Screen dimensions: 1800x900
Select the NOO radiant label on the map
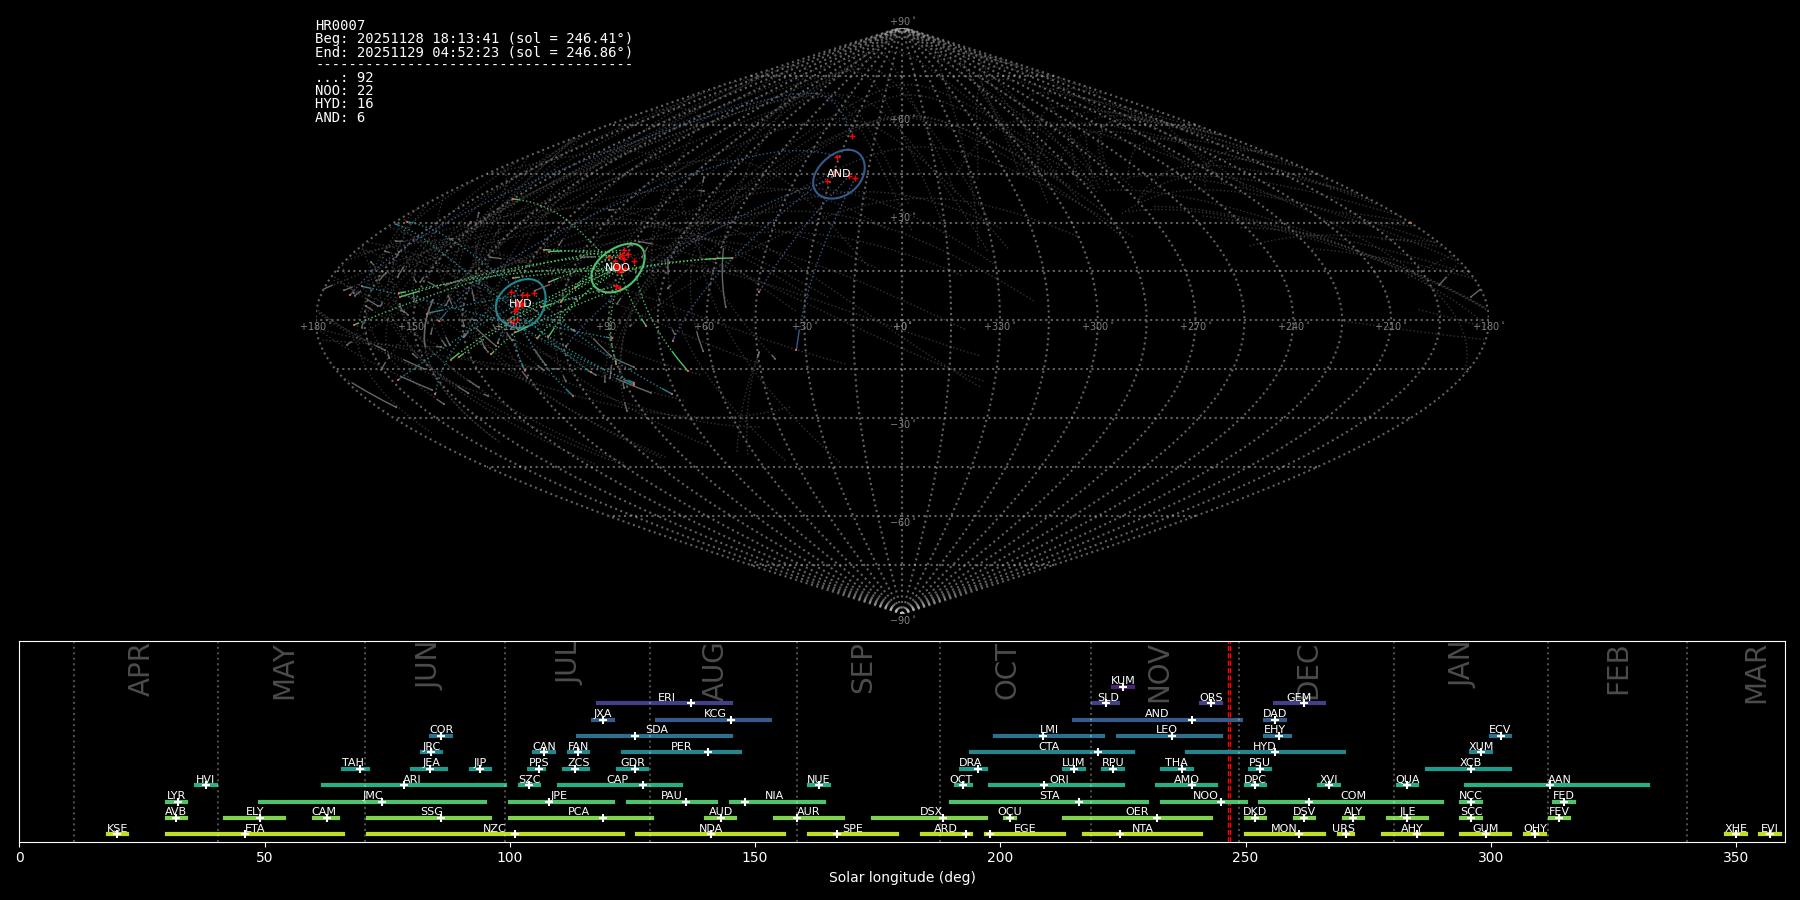(x=617, y=268)
